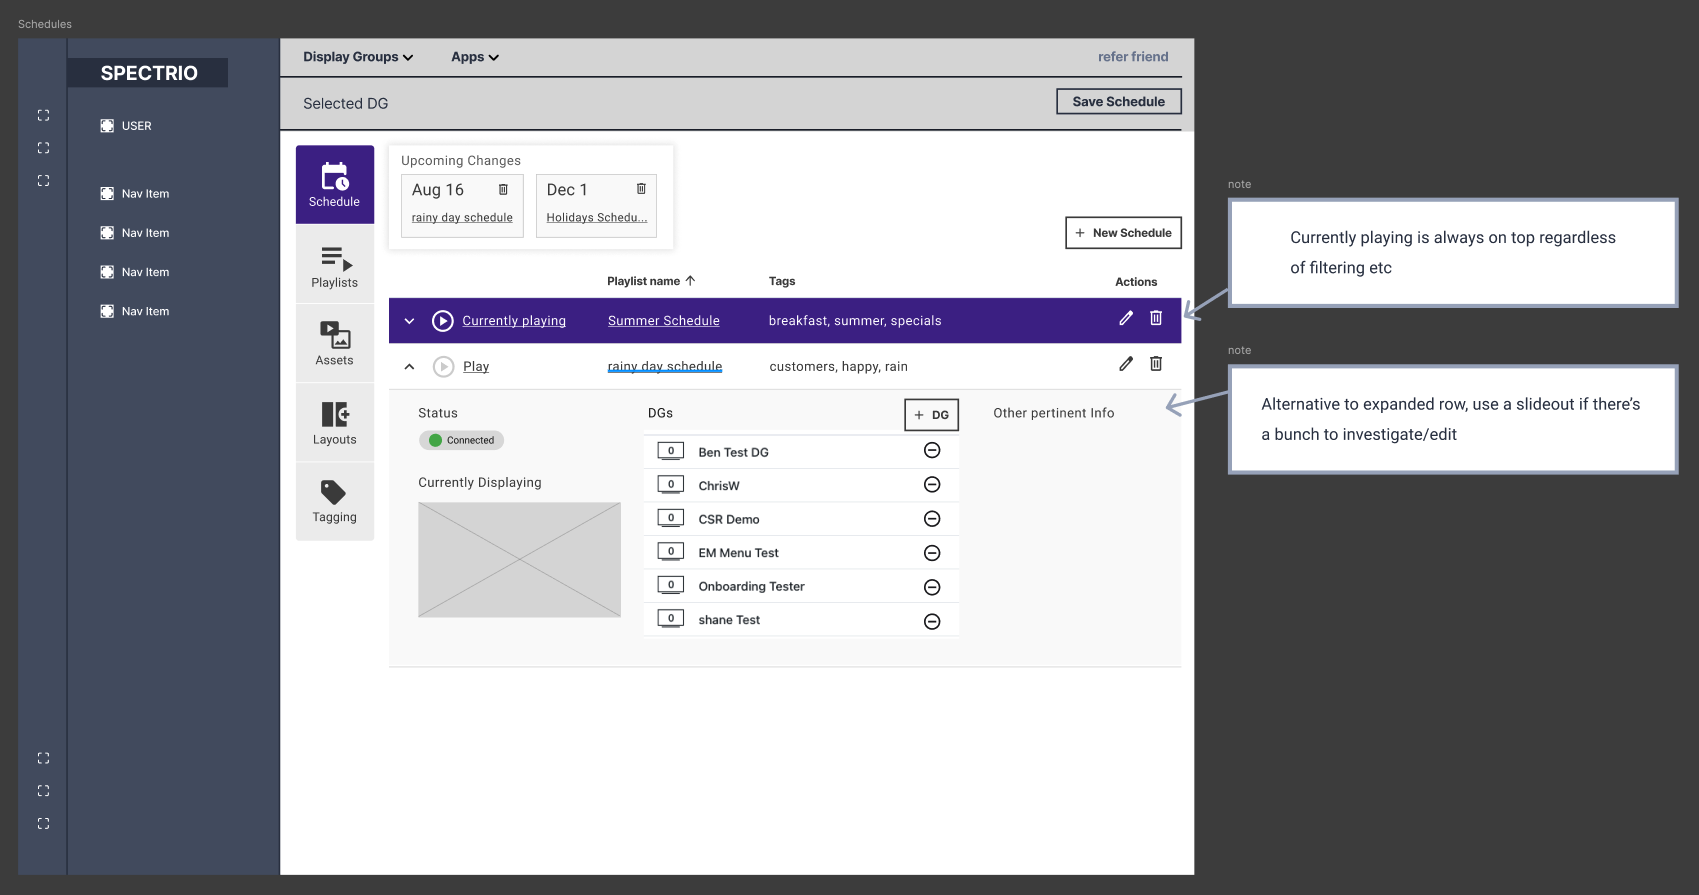Remove Ben Test DG from list
The width and height of the screenshot is (1699, 895).
tap(932, 451)
